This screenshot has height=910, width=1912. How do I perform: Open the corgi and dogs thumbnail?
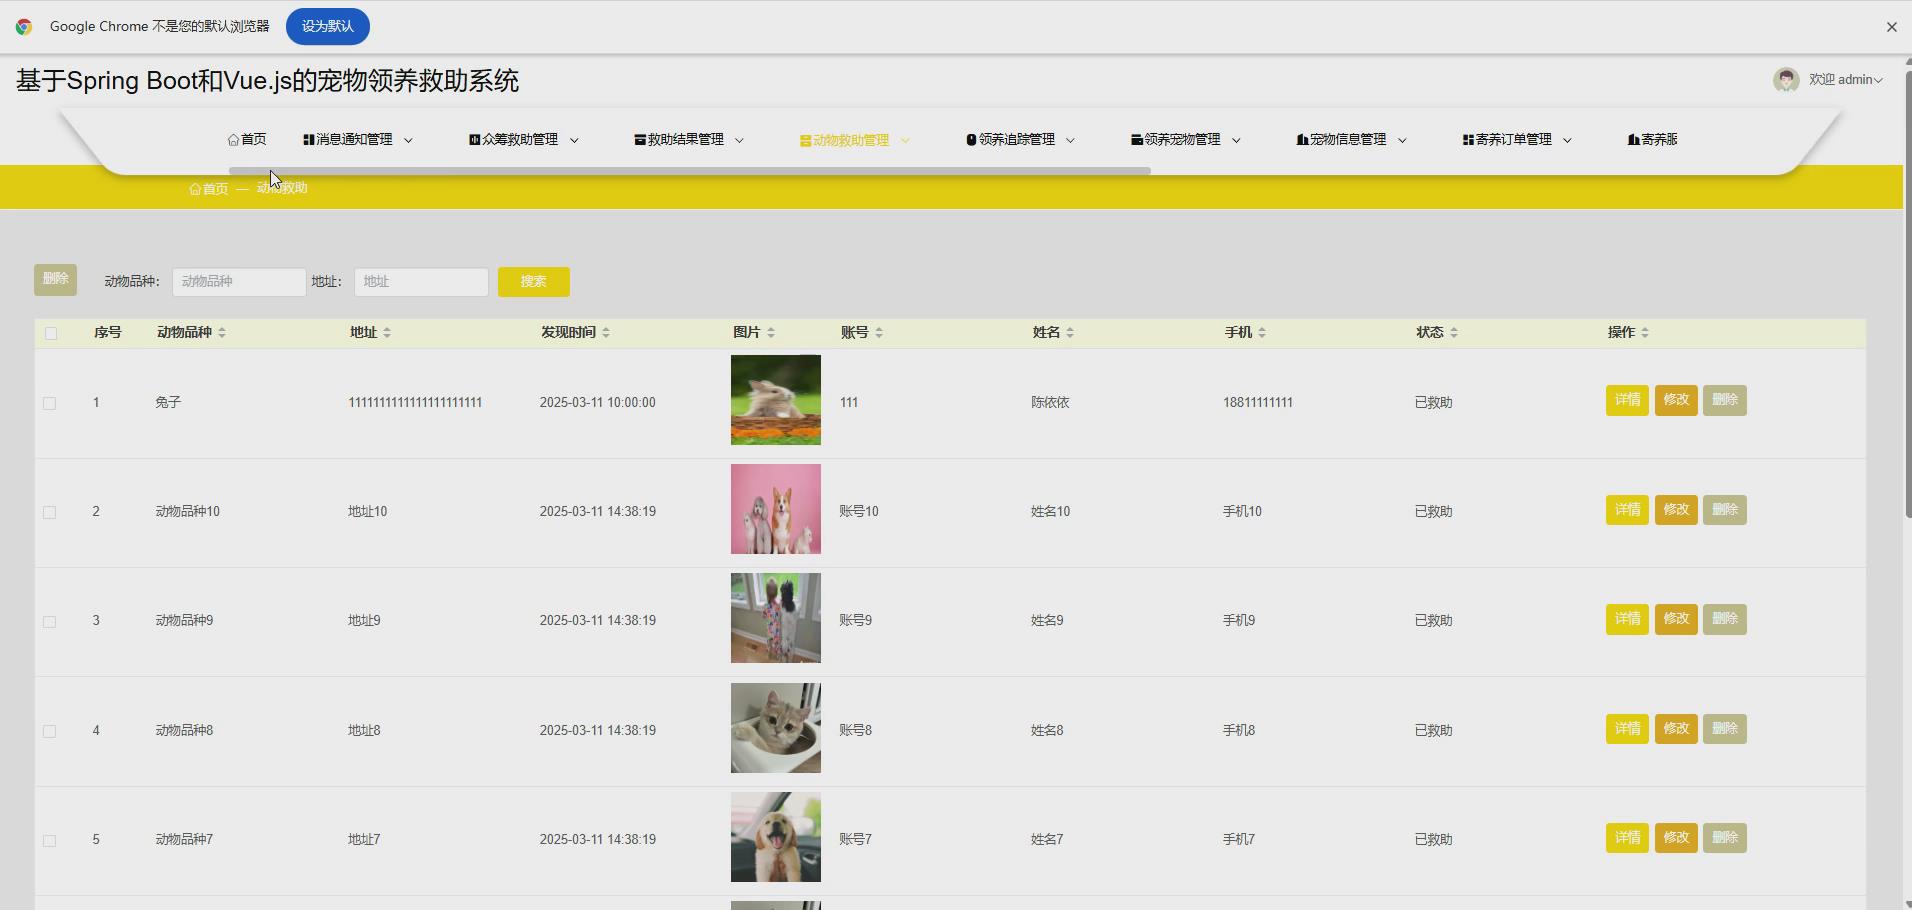coord(776,509)
